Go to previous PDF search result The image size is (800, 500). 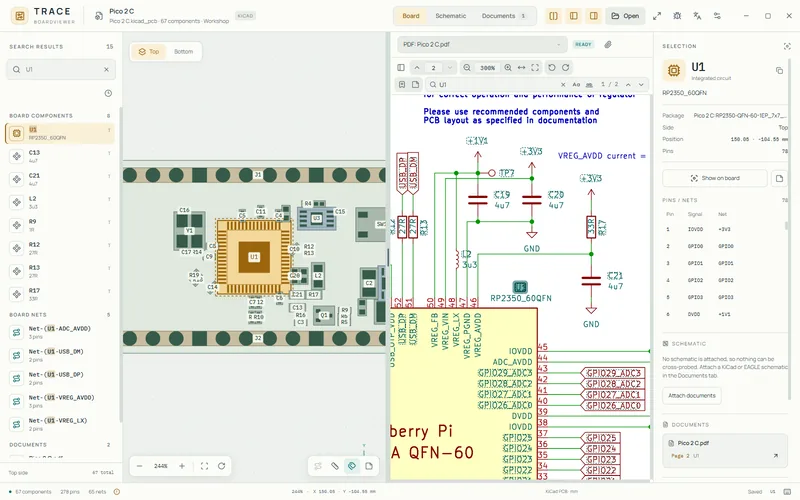[x=628, y=85]
